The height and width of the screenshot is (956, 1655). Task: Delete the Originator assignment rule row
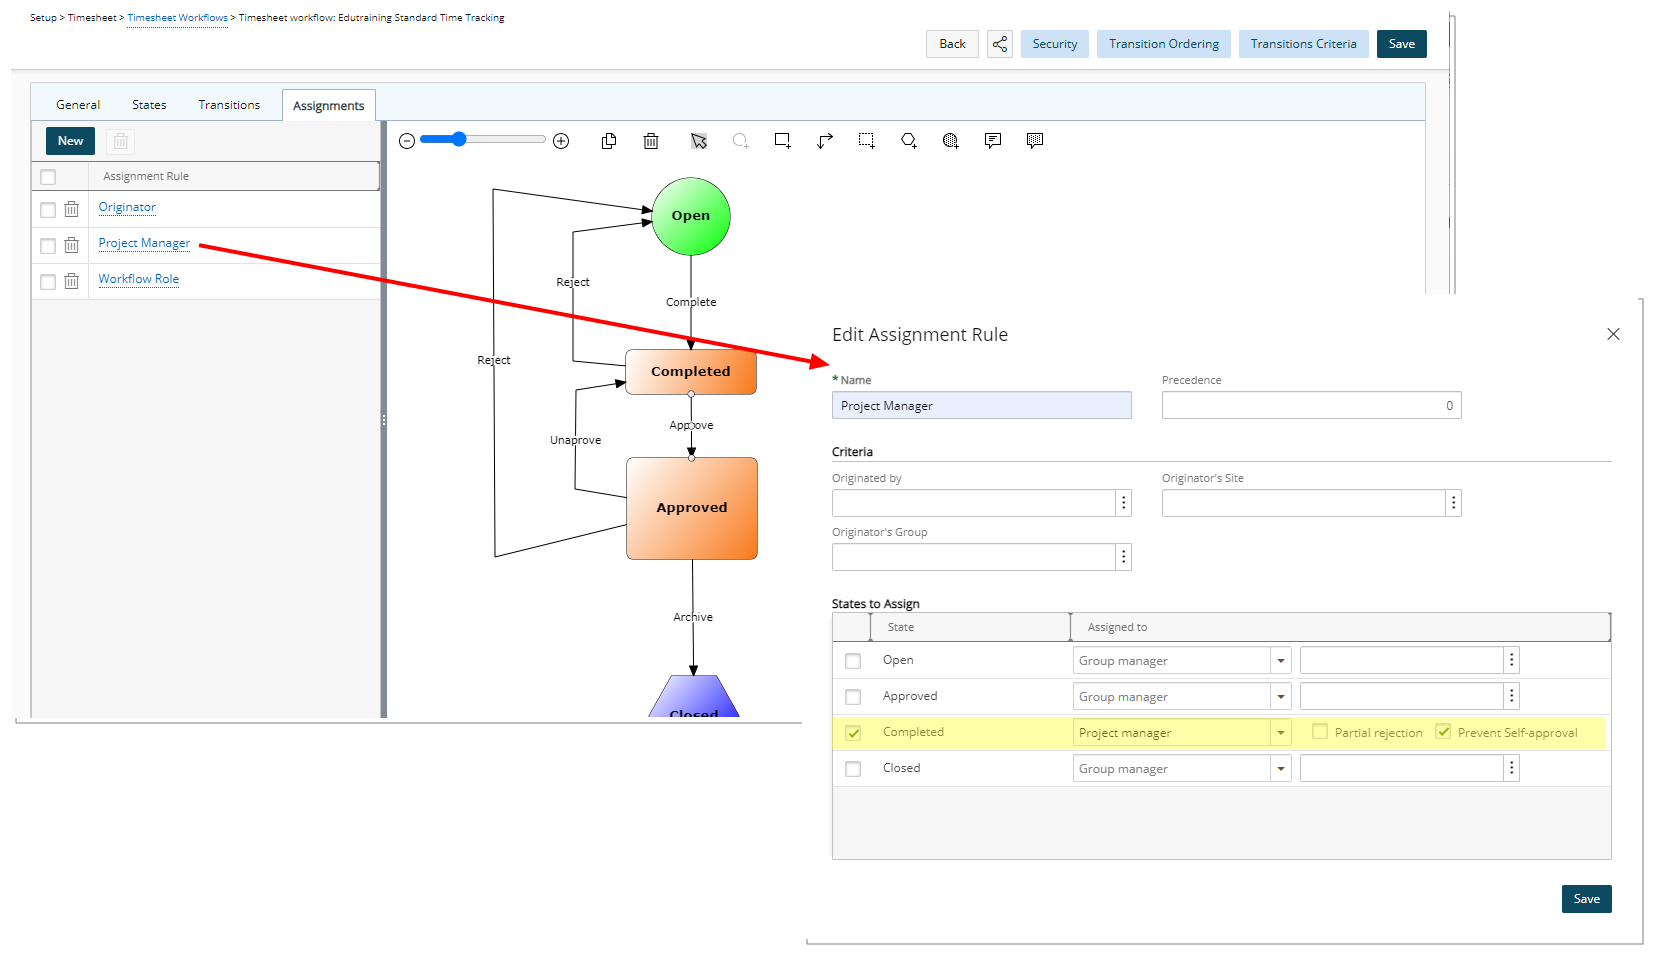tap(72, 209)
